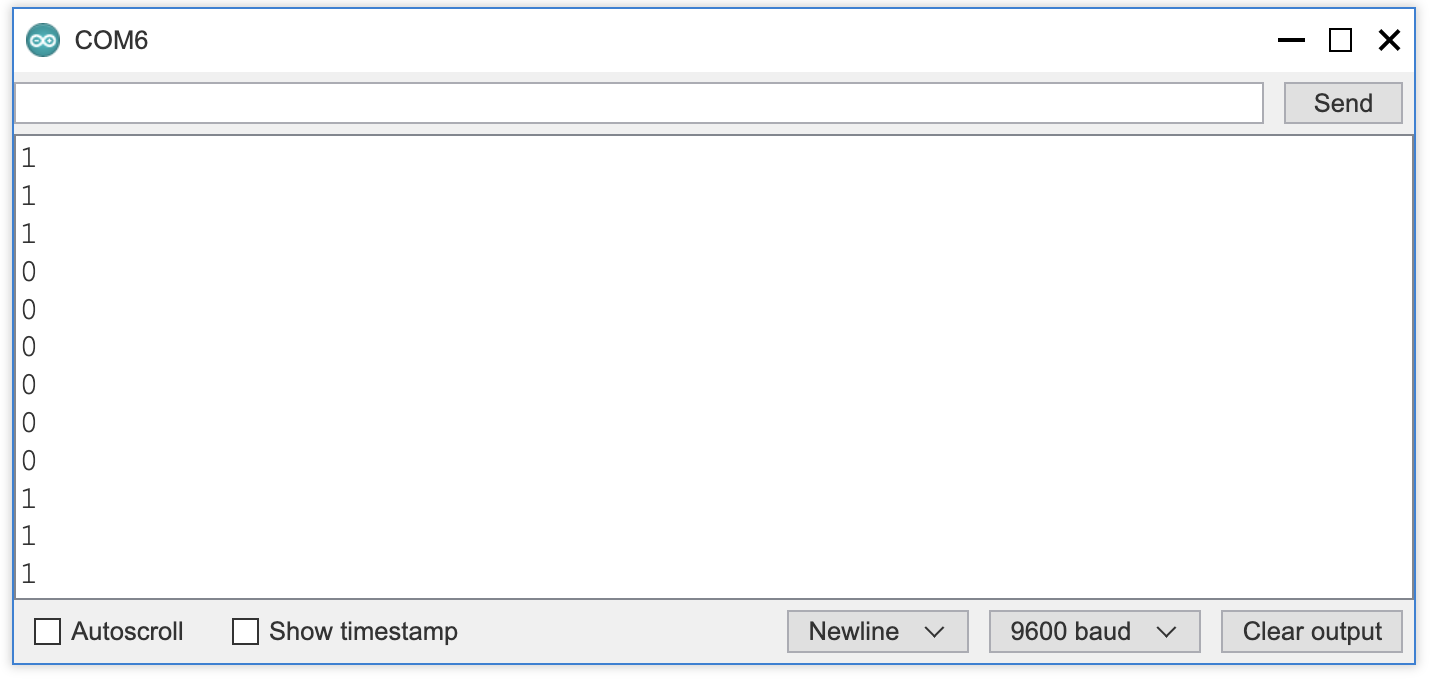Viewport: 1430px width, 682px height.
Task: Click the chevron arrow beside 9600 baud
Action: (x=1166, y=632)
